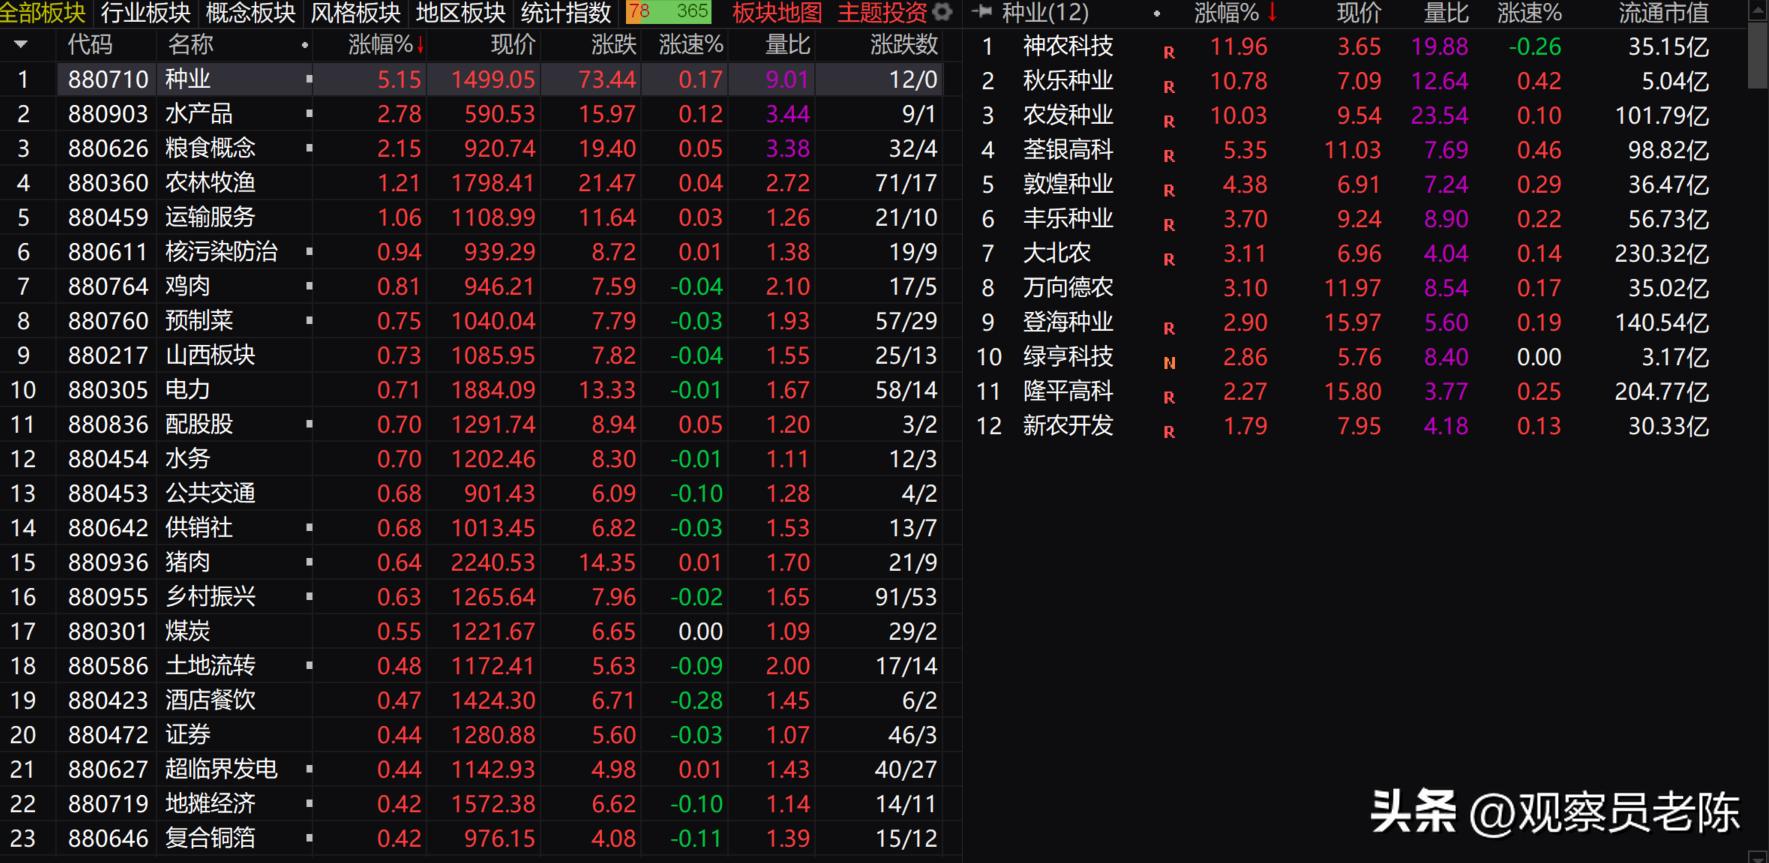This screenshot has height=863, width=1769.
Task: Select the stock 丰乐种业
Action: pyautogui.click(x=1067, y=219)
